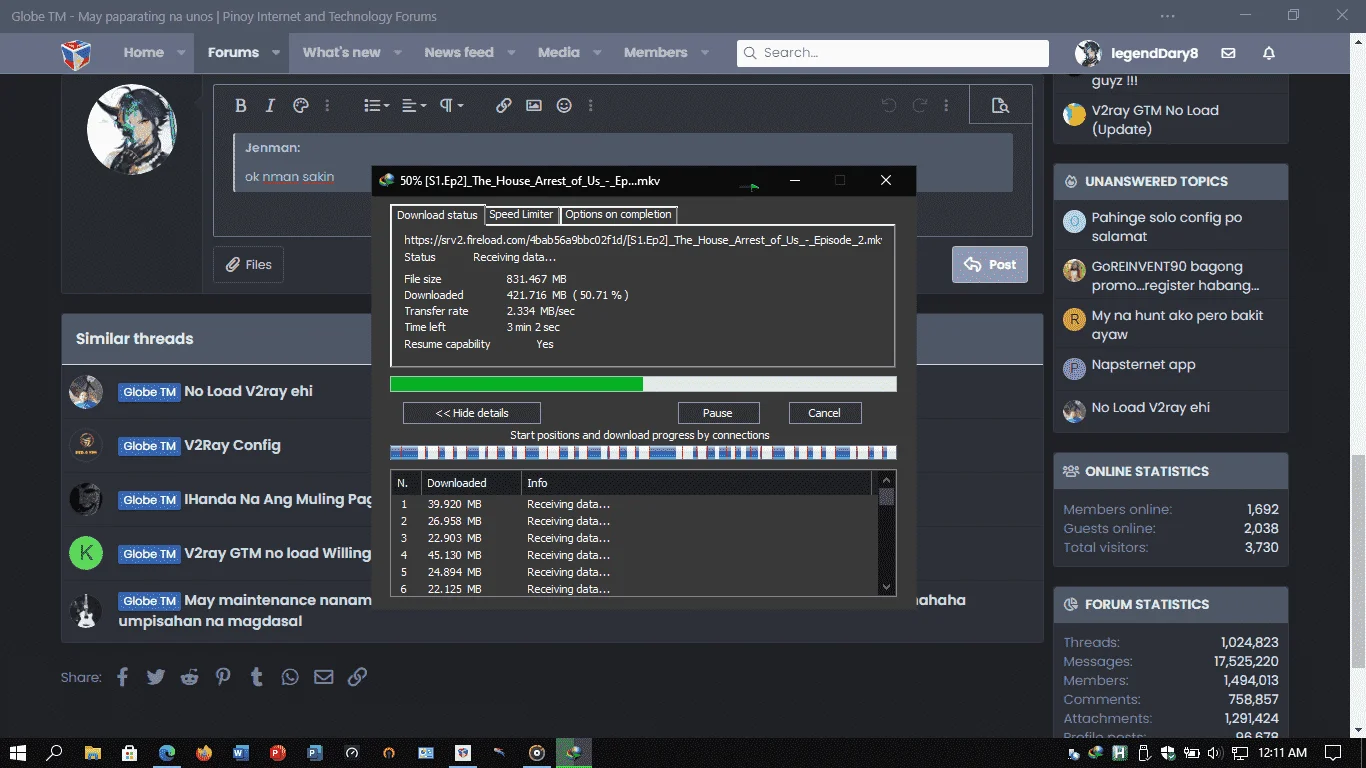The height and width of the screenshot is (768, 1366).
Task: Expand the Home menu arrow
Action: pyautogui.click(x=181, y=53)
